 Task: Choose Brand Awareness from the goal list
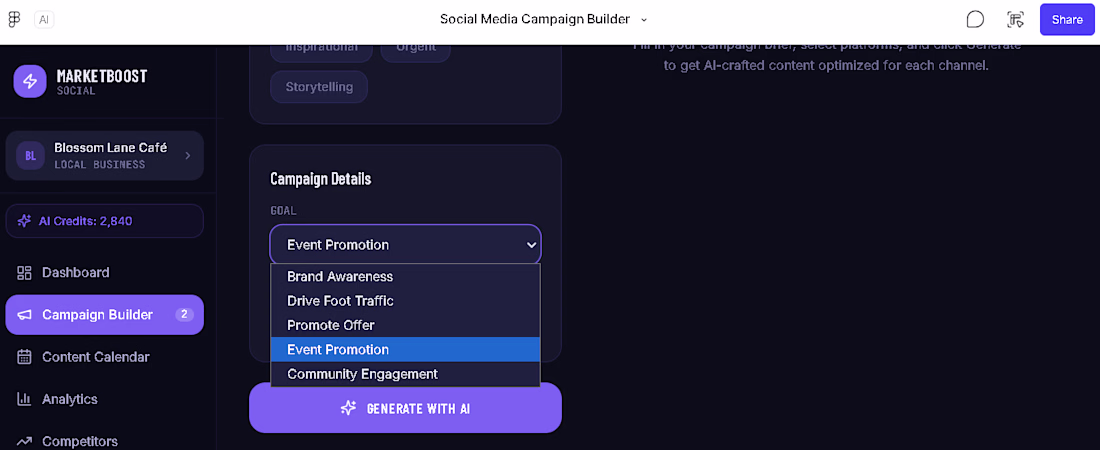tap(405, 277)
